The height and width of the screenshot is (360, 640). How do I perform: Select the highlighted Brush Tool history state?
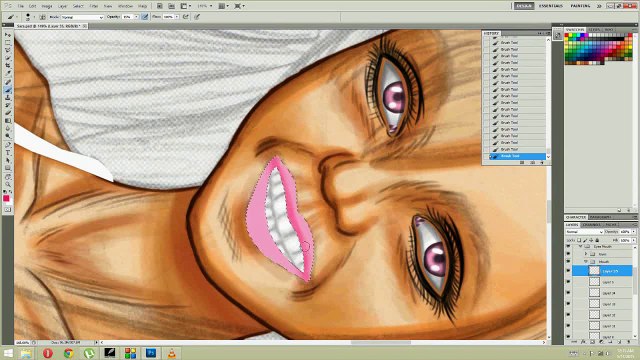(x=518, y=156)
